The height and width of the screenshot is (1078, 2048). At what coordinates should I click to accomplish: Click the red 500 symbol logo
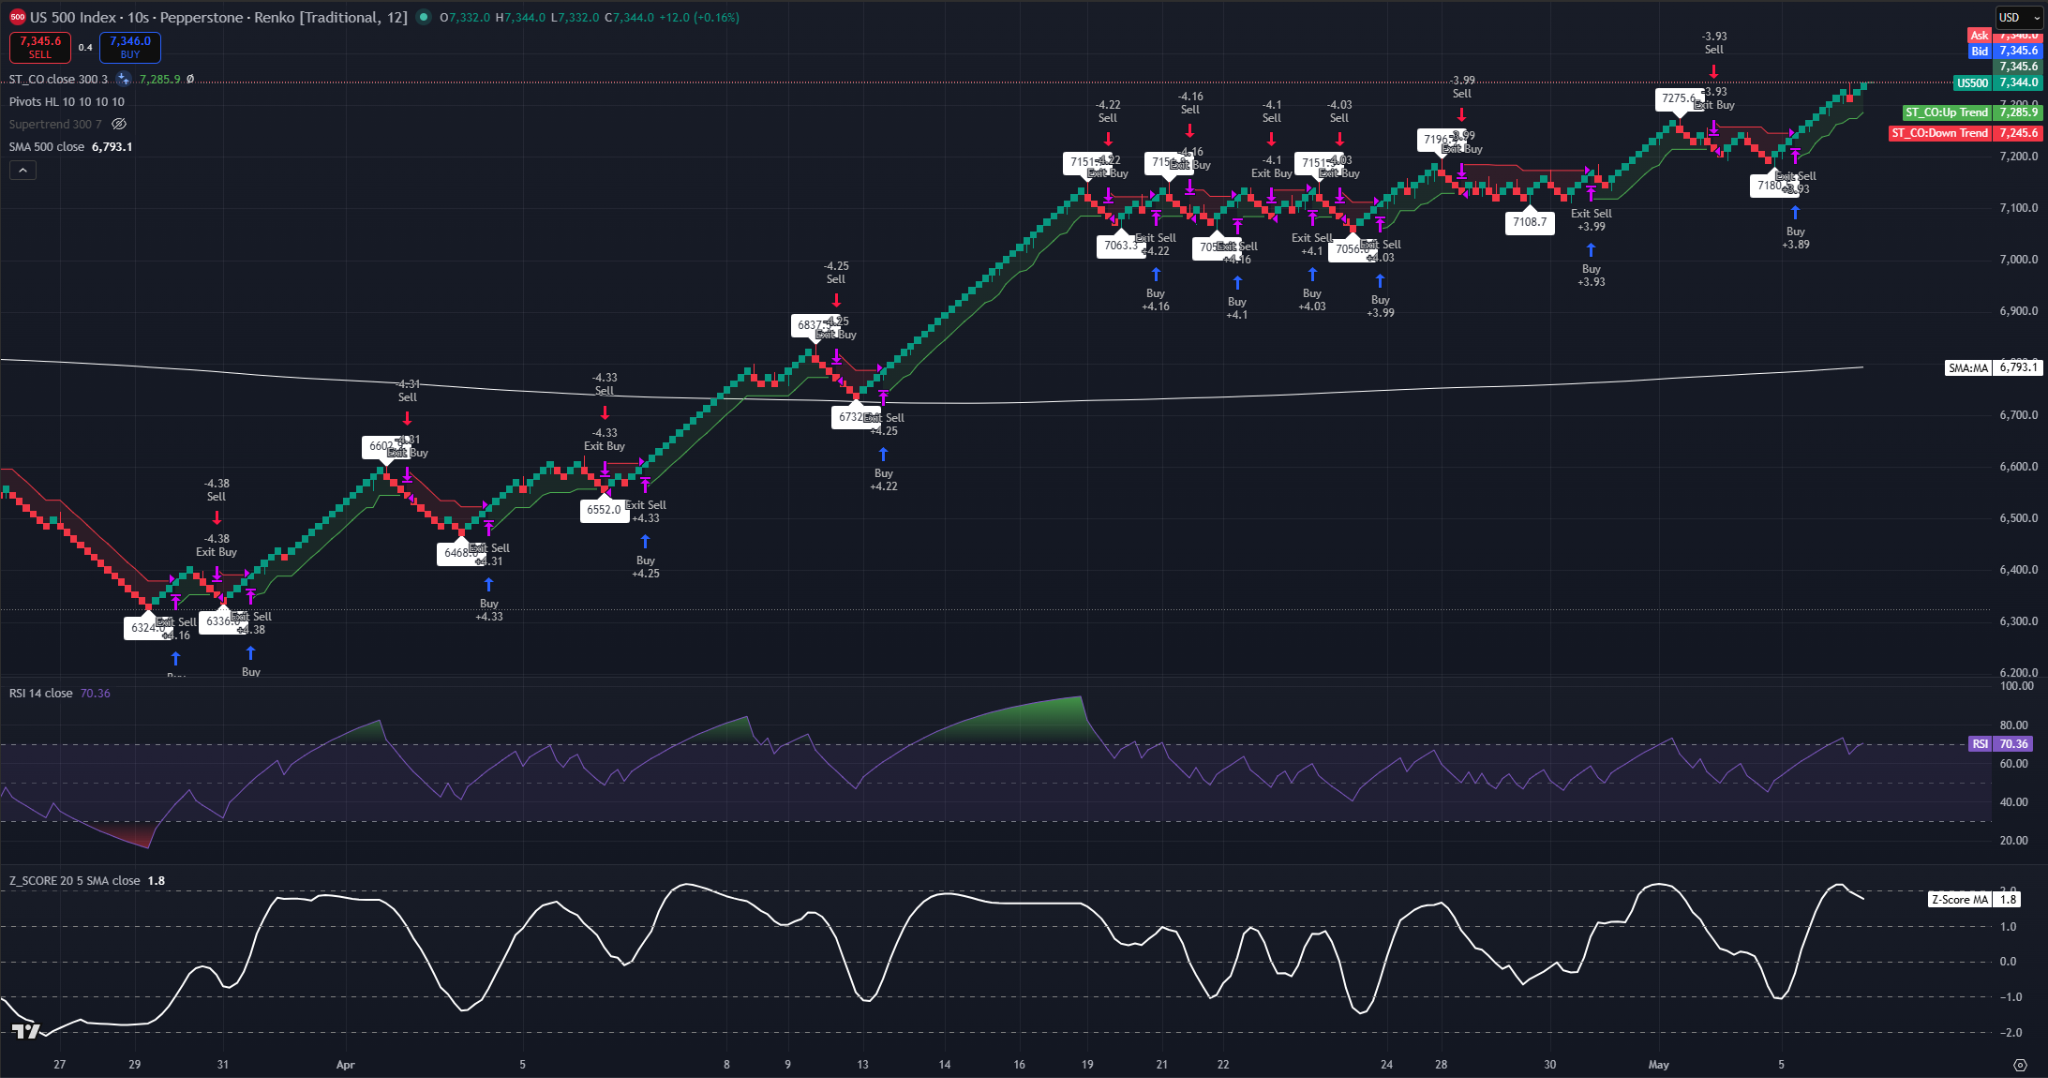pyautogui.click(x=17, y=17)
